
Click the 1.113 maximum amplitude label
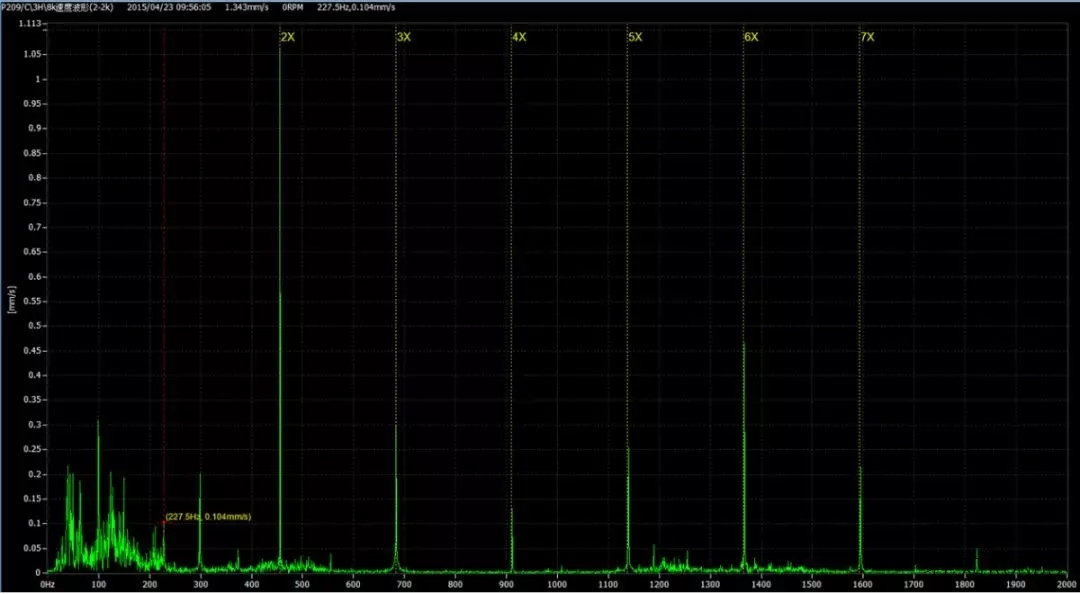28,24
